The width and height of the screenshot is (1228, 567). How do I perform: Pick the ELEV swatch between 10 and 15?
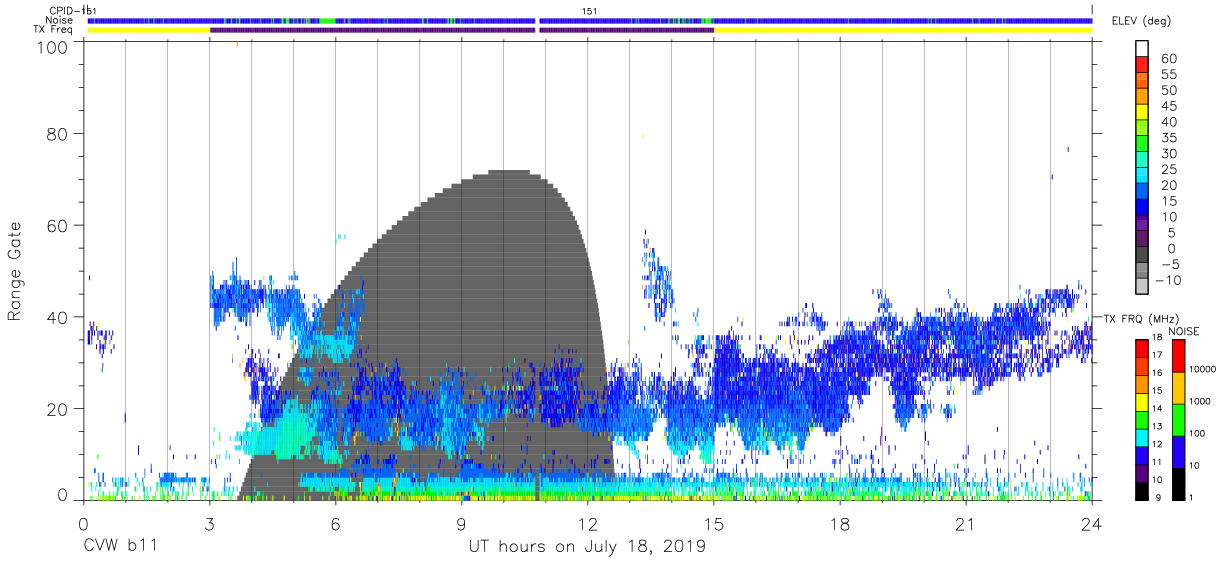point(1142,208)
